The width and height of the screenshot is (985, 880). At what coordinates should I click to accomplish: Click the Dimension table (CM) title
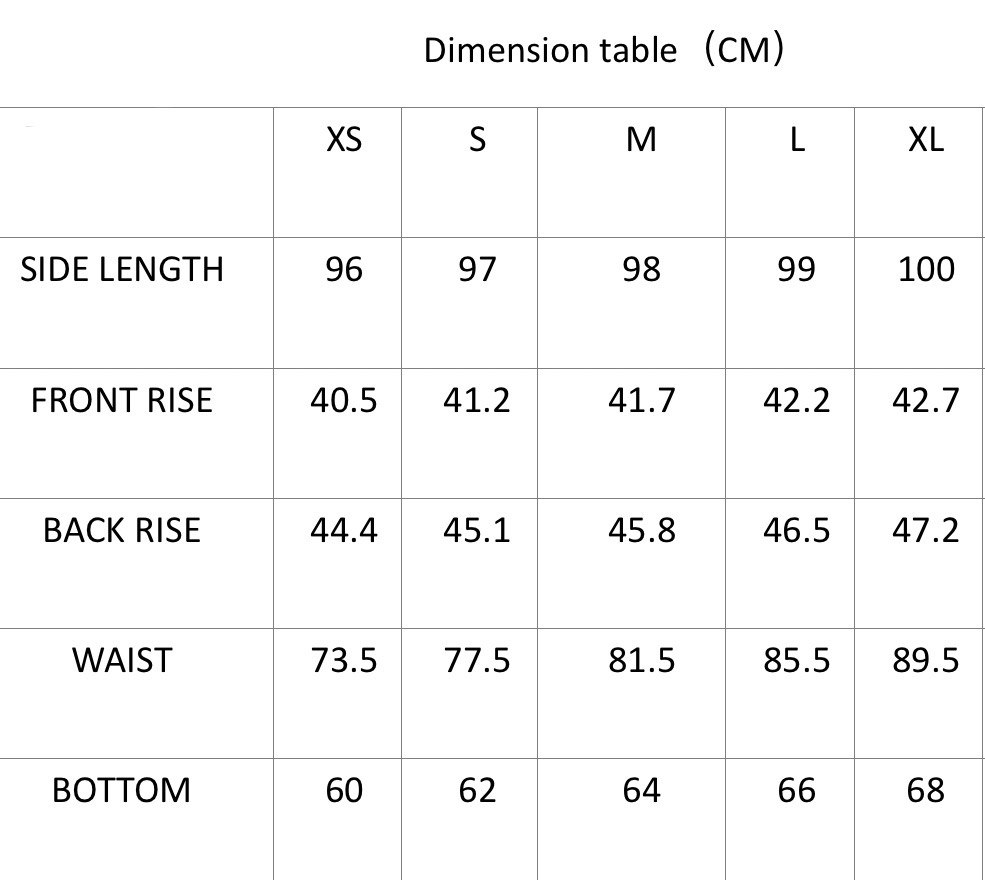[603, 50]
